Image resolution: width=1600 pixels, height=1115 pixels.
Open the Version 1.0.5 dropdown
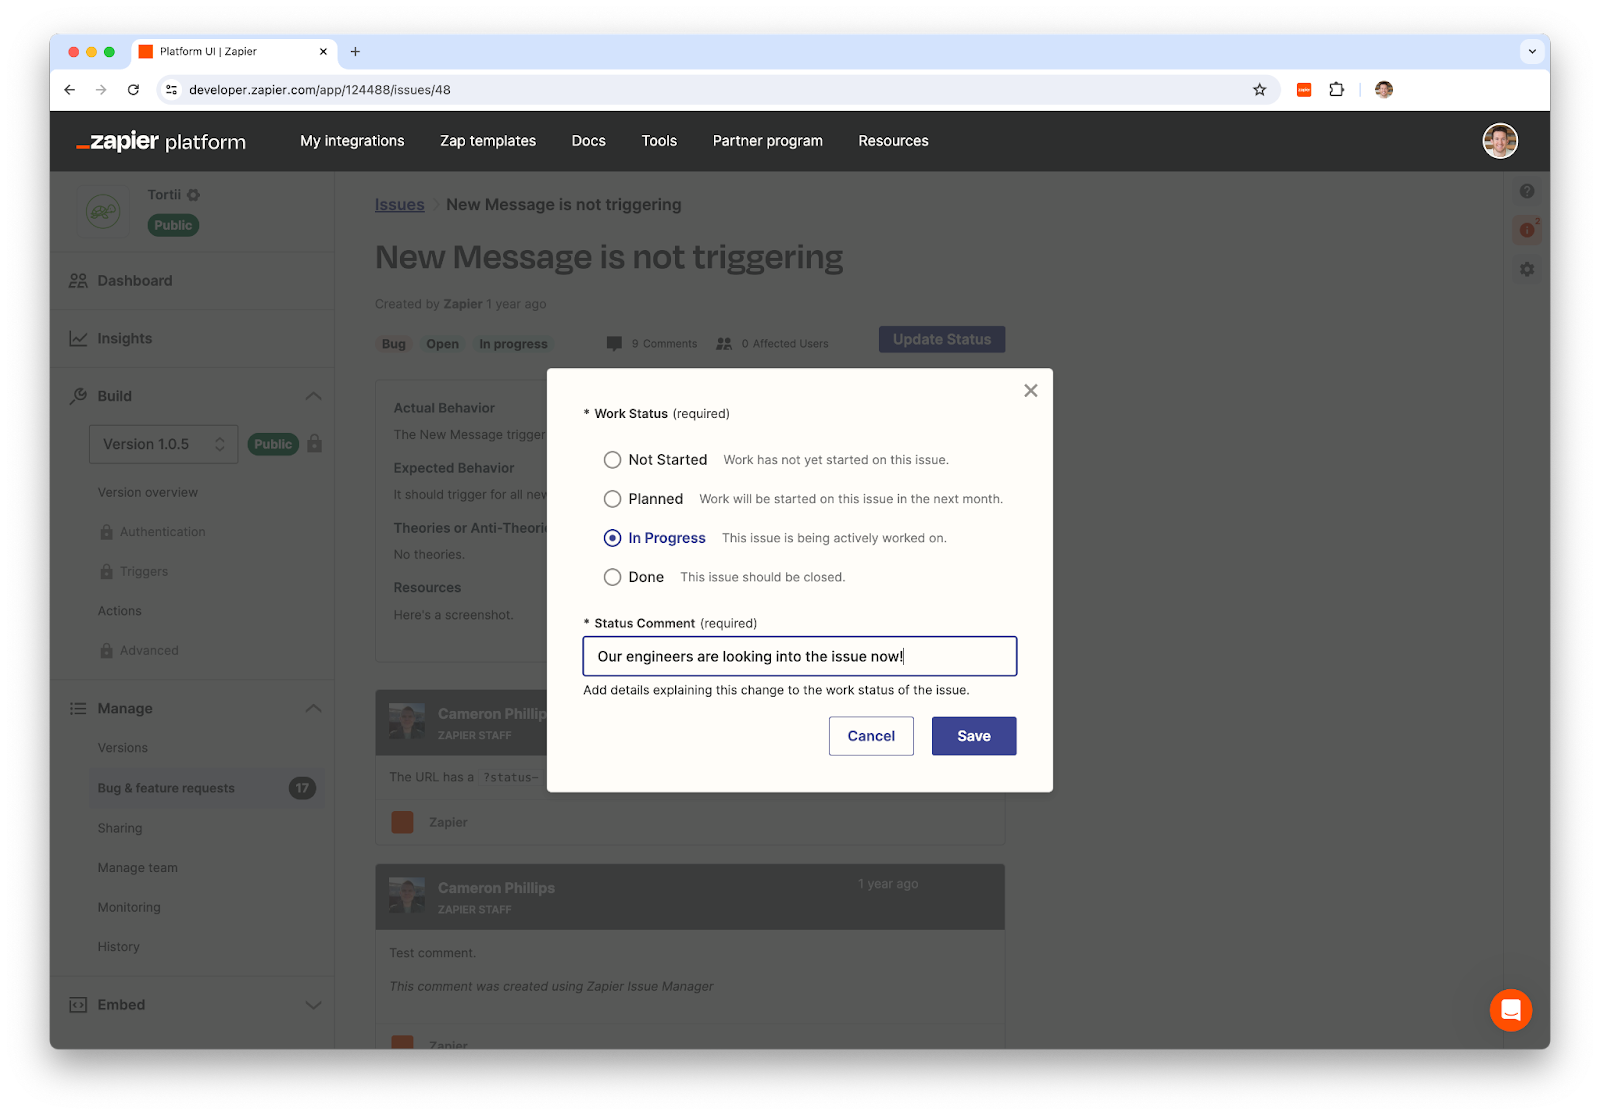click(164, 444)
